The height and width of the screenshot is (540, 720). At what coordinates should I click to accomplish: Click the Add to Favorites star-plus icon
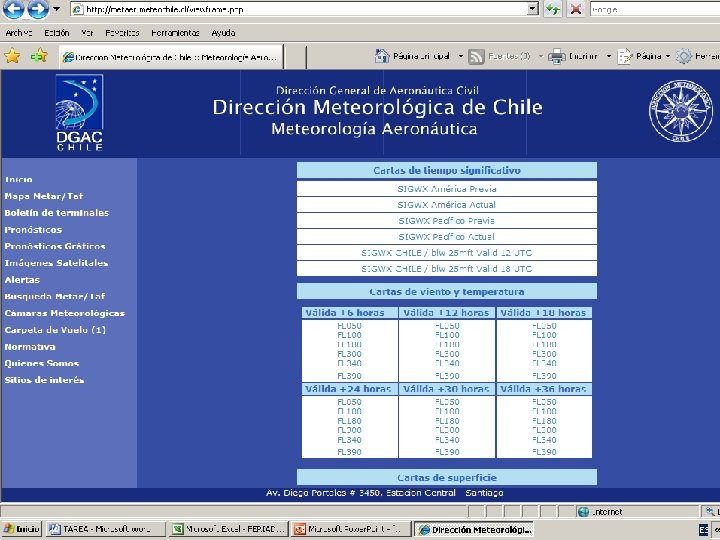click(x=39, y=56)
